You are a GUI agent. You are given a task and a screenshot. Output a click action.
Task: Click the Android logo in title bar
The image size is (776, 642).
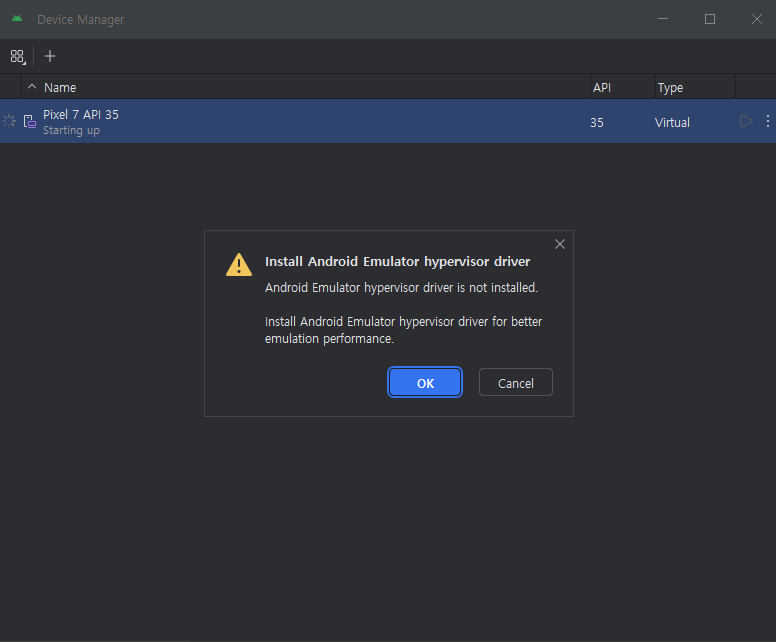[x=17, y=19]
